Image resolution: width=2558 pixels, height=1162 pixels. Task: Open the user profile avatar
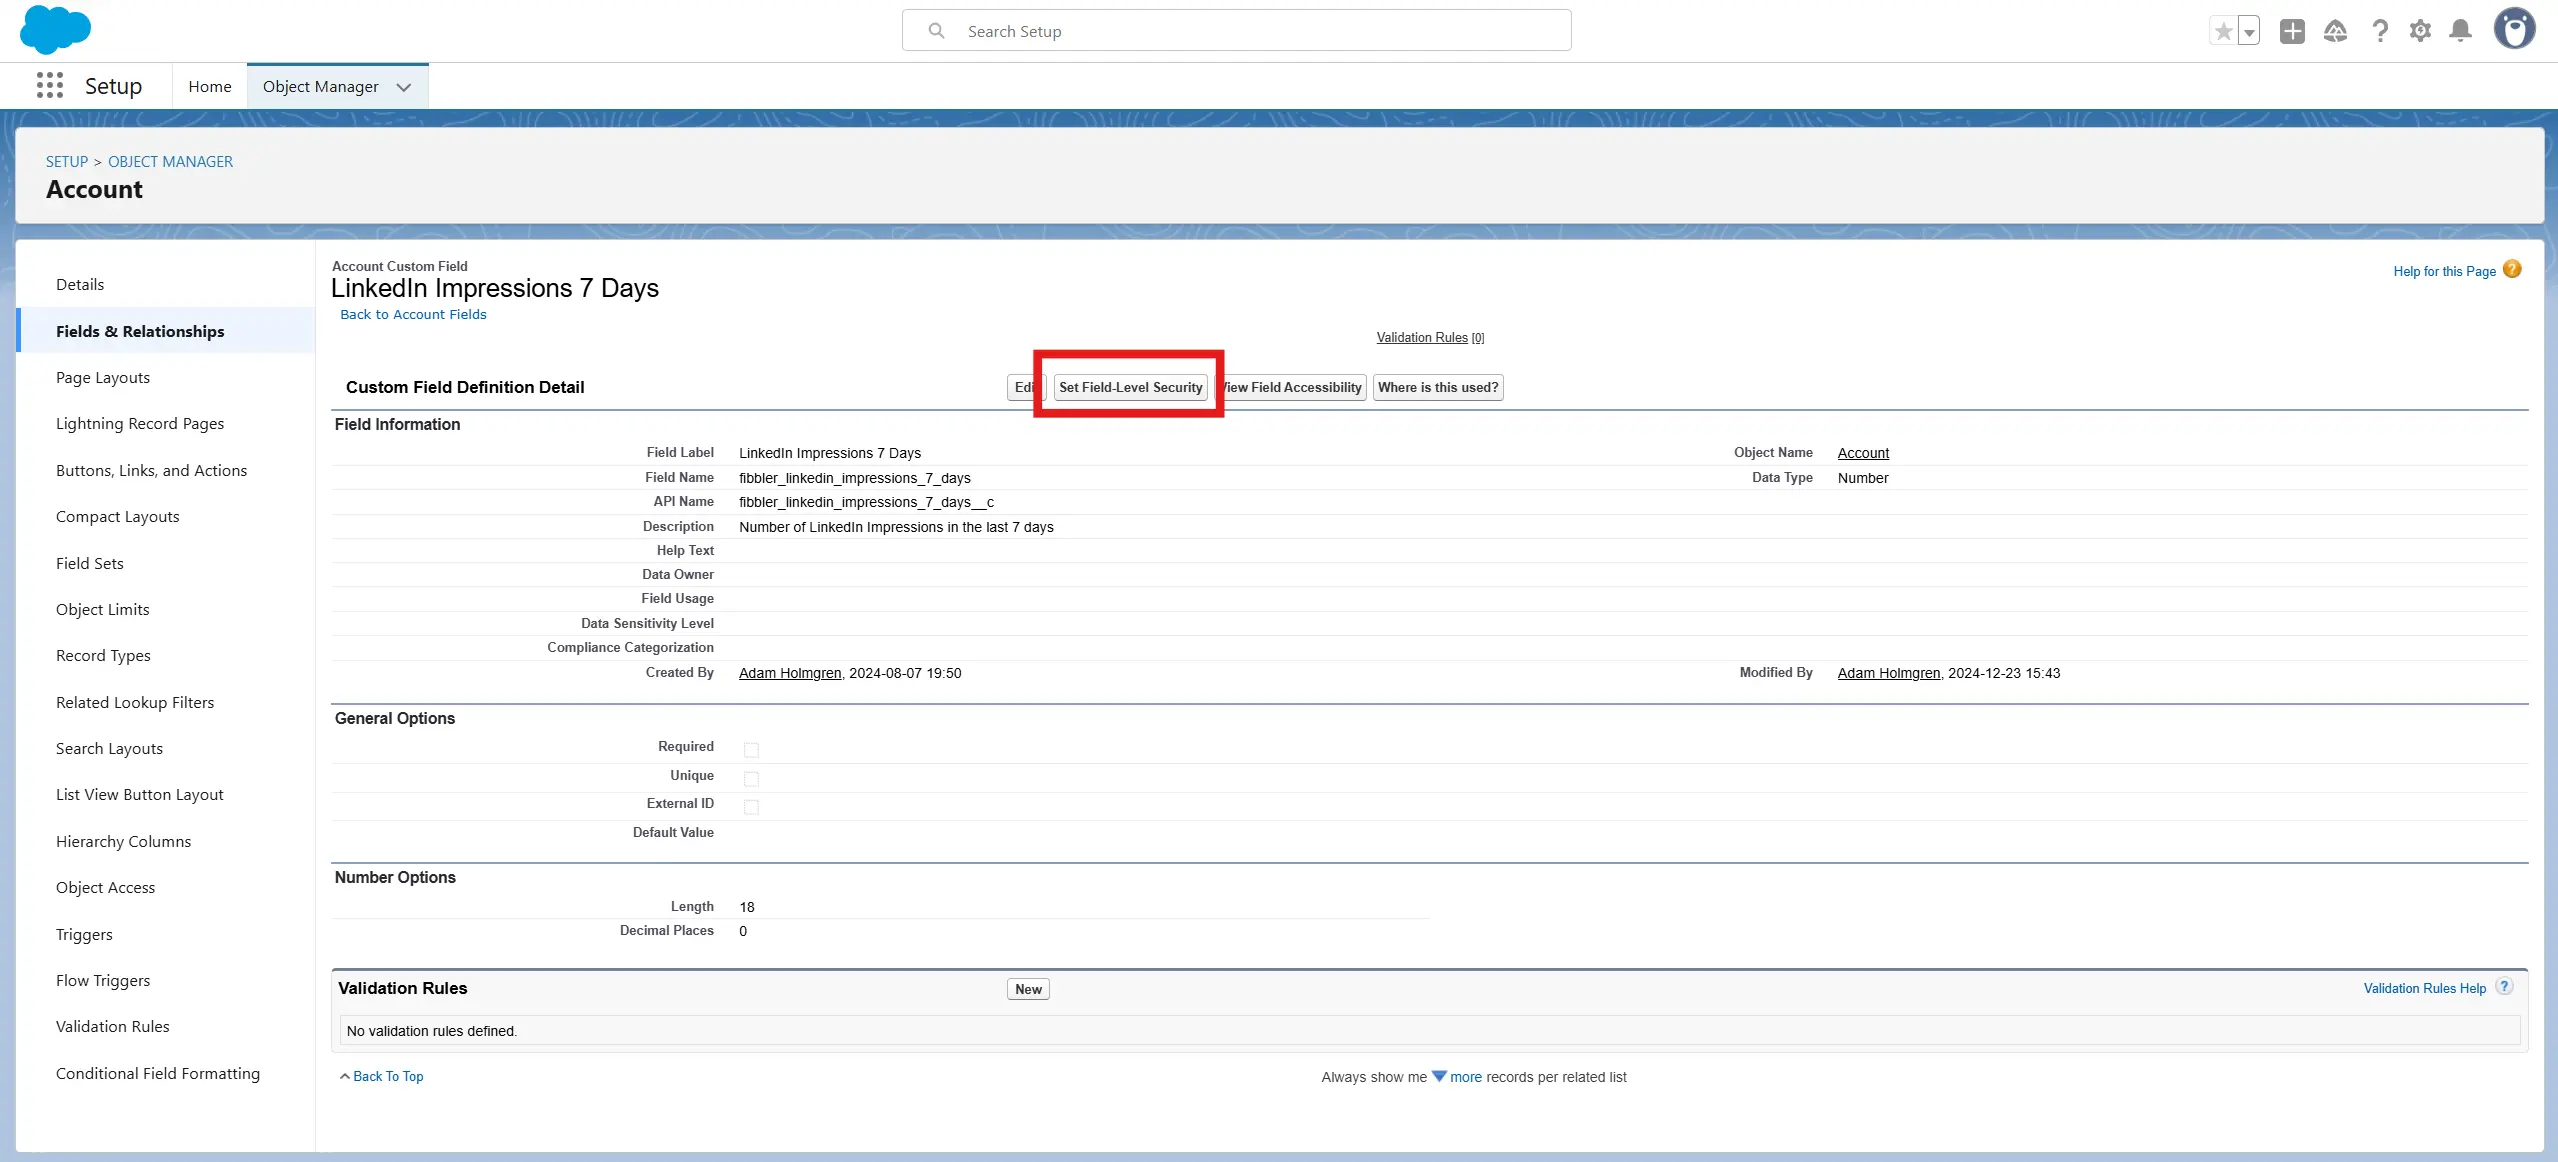point(2514,30)
